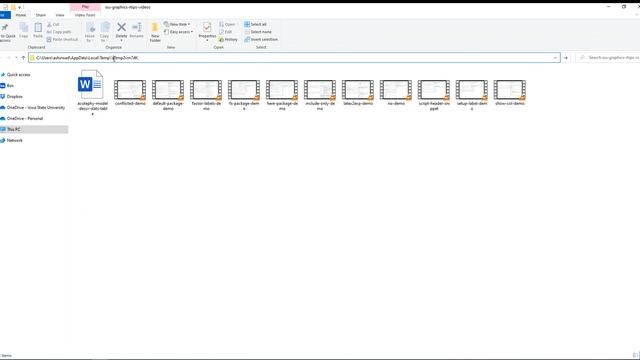
Task: Click the Play contextual tab header
Action: pyautogui.click(x=85, y=7)
